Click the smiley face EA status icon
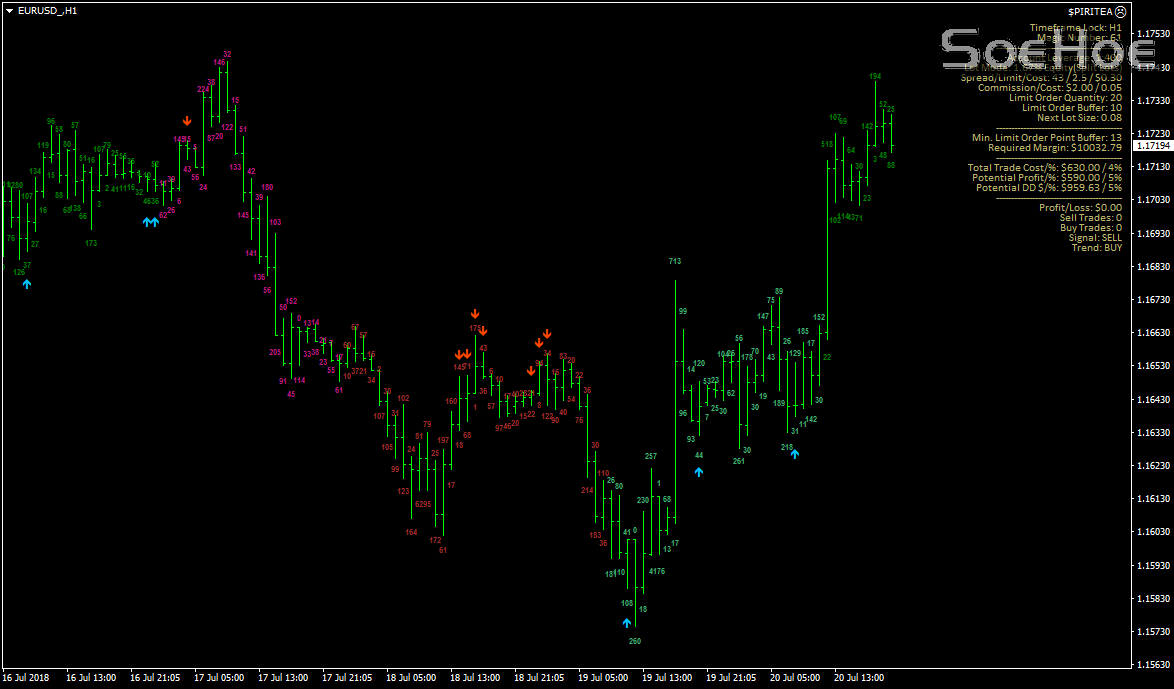Screen dimensions: 1174x689 (1121, 11)
